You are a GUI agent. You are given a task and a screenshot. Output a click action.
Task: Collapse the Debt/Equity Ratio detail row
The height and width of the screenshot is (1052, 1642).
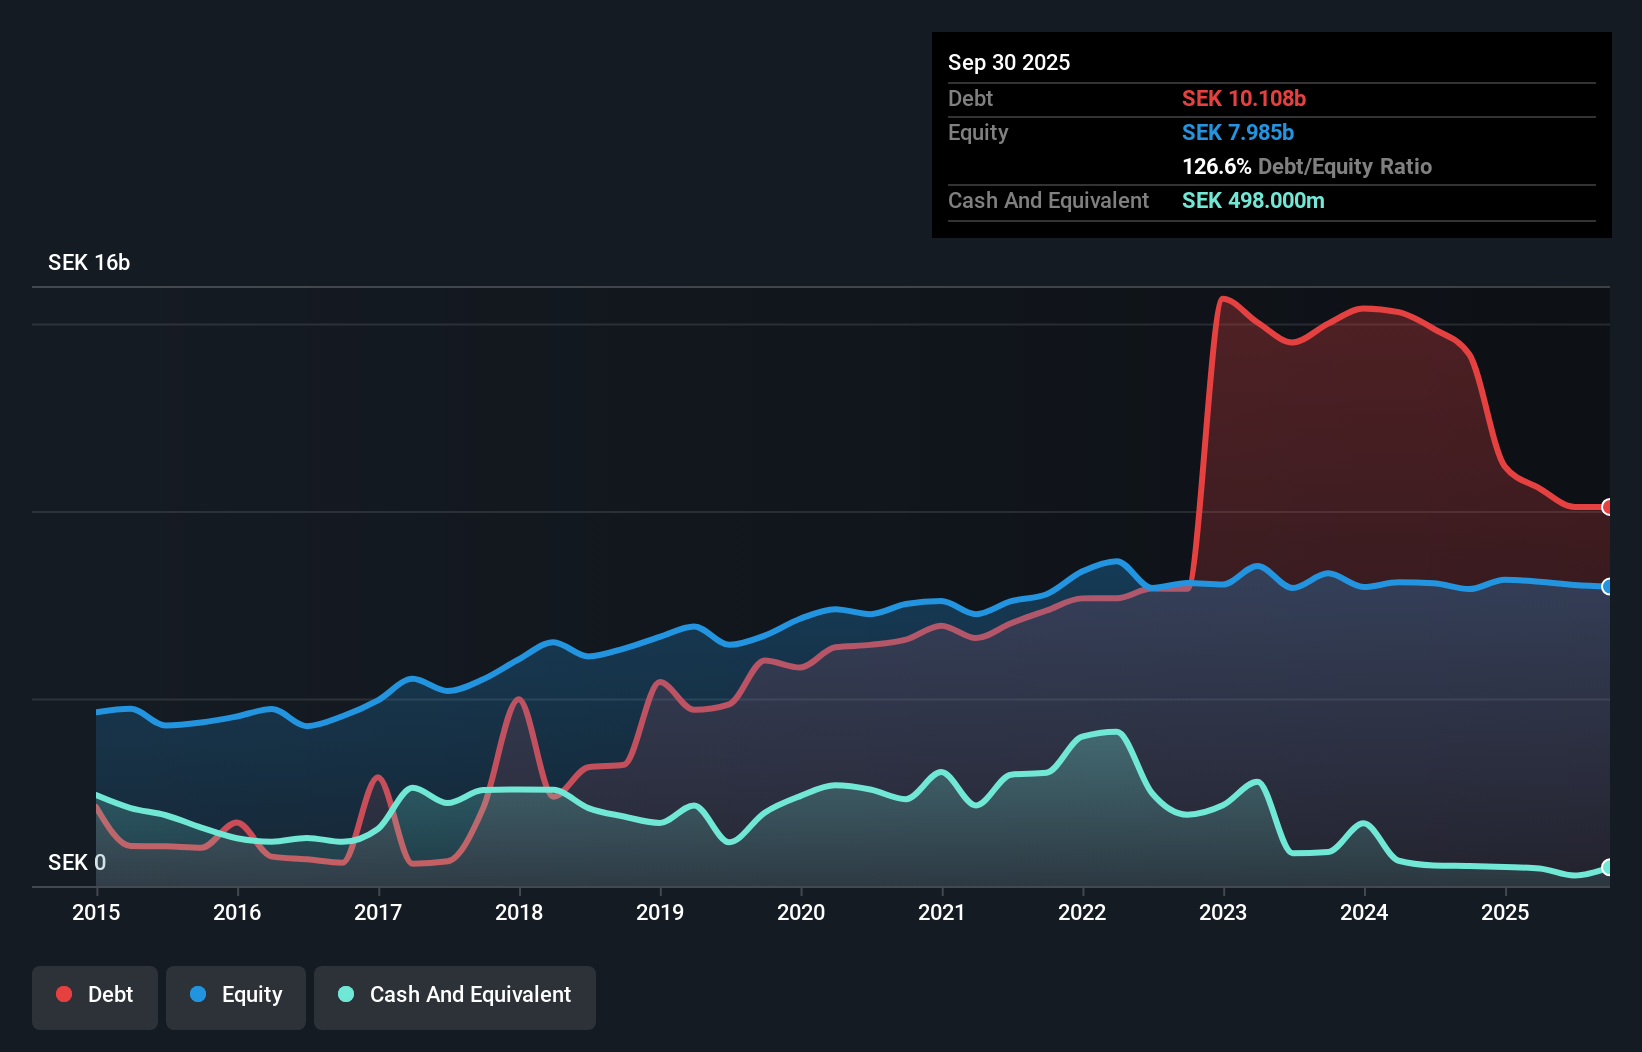1306,166
